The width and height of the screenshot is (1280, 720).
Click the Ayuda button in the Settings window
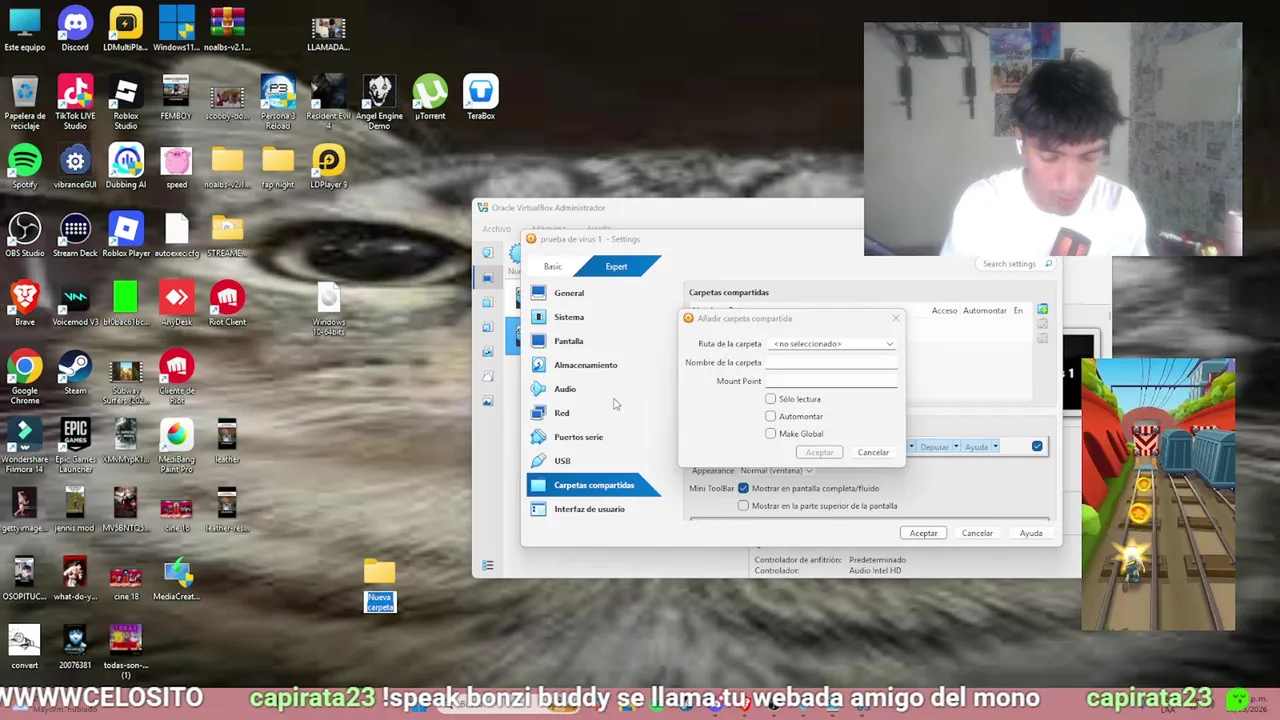1031,533
